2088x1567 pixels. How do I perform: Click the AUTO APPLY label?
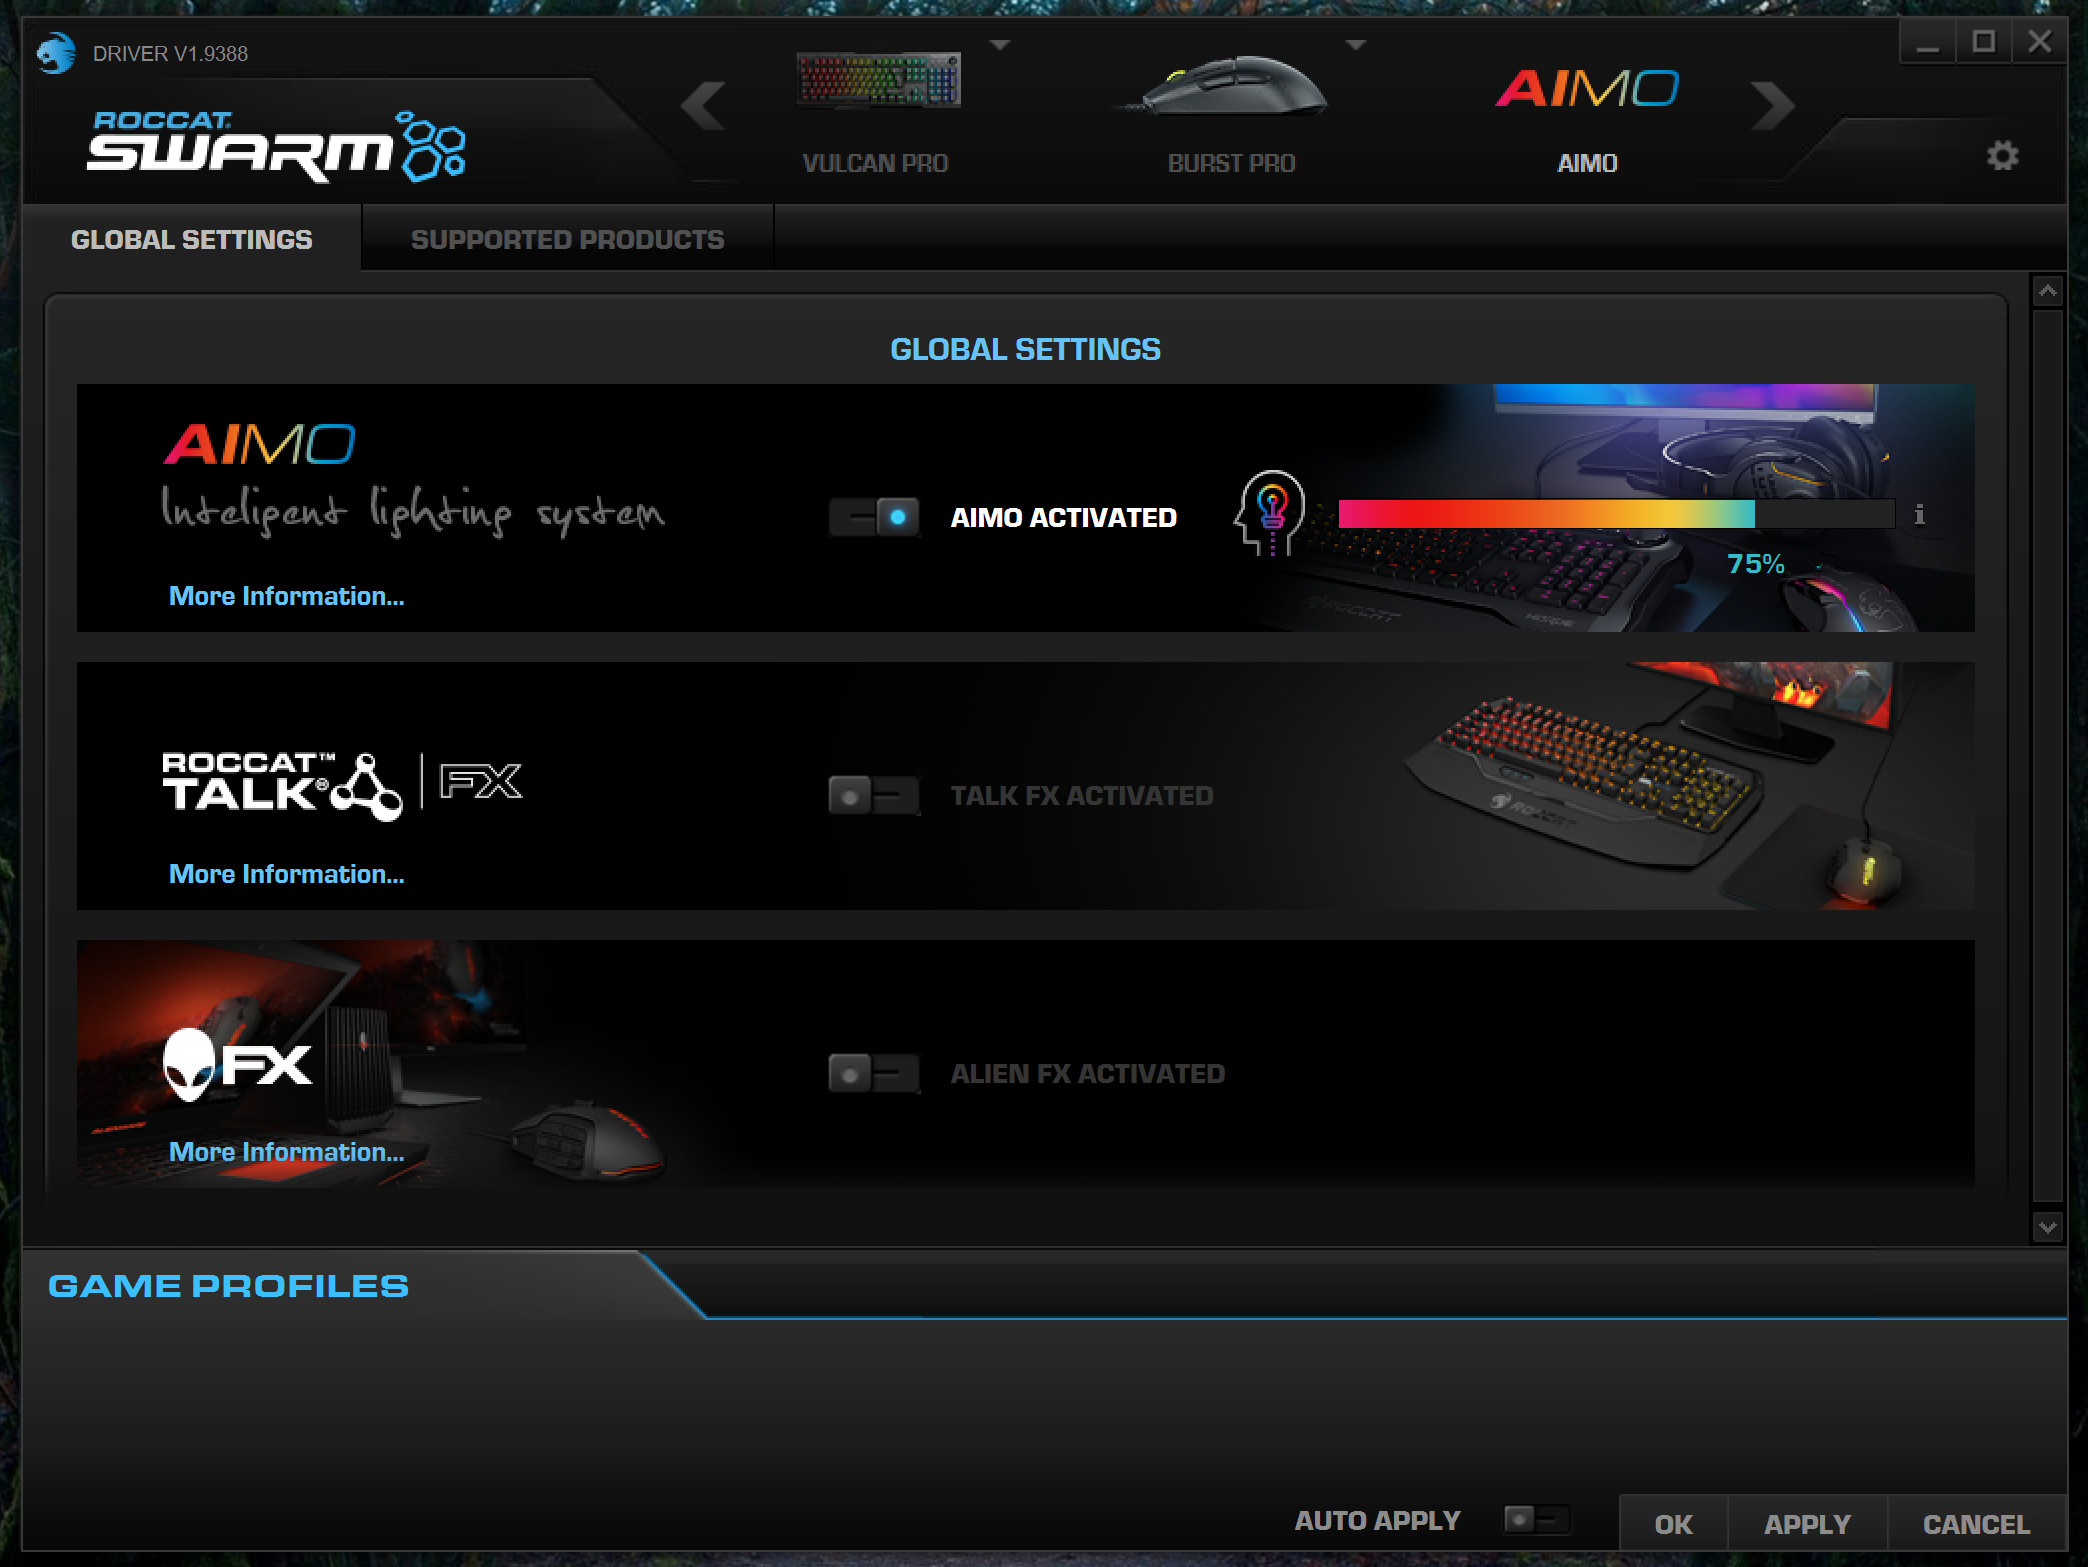click(x=1378, y=1520)
